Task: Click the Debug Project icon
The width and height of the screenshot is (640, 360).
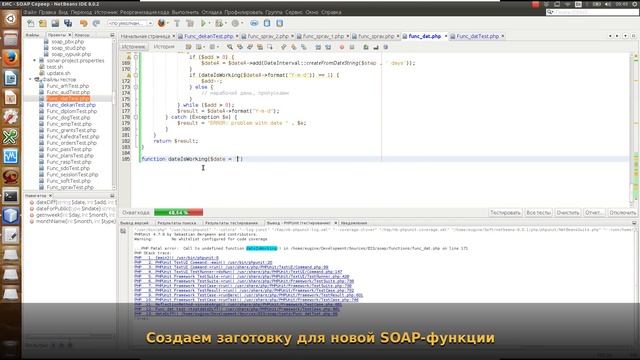Action: click(x=219, y=23)
